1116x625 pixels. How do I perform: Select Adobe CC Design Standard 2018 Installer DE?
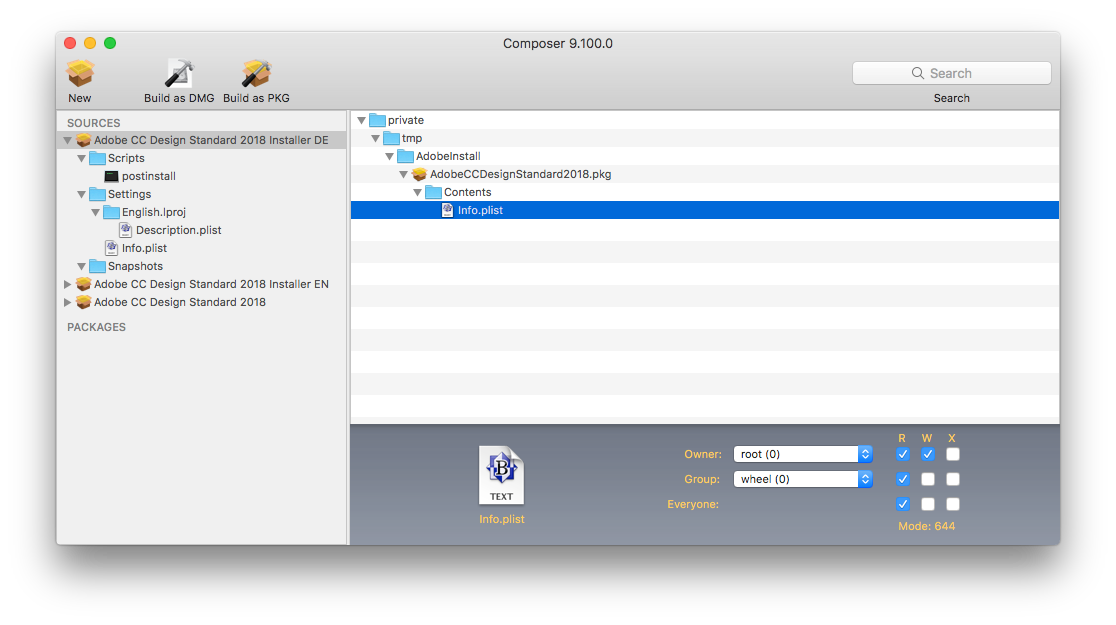211,140
